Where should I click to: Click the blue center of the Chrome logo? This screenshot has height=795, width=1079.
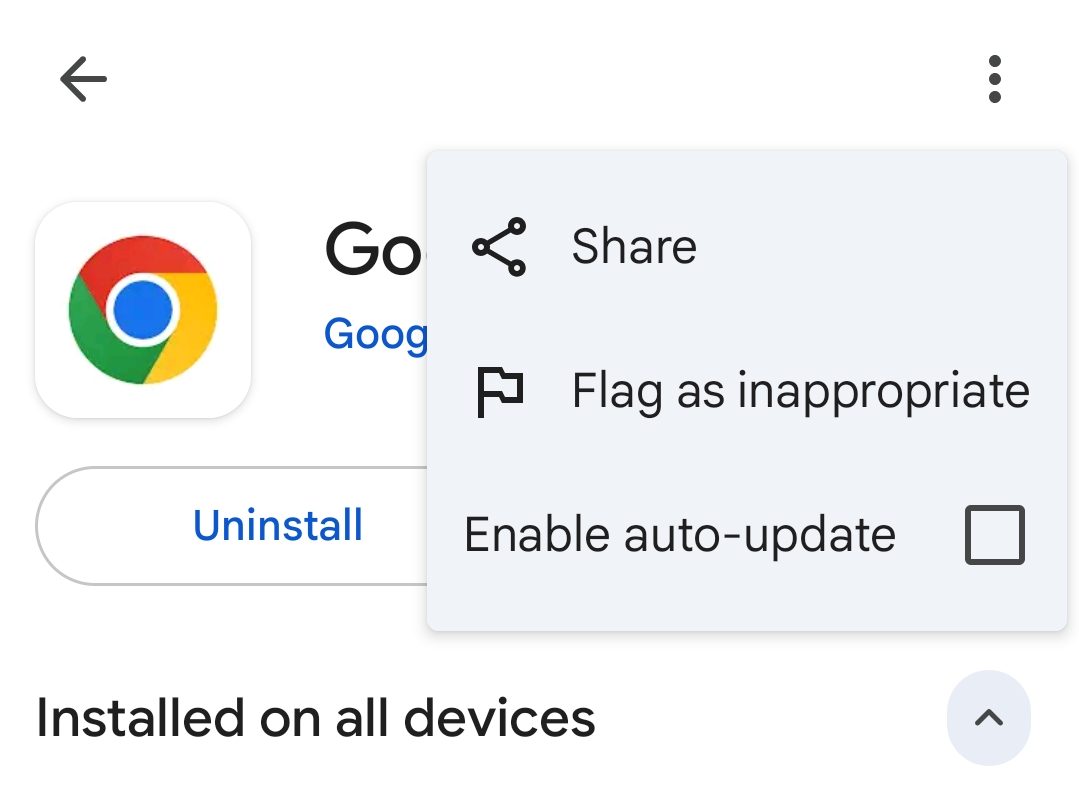[x=143, y=310]
